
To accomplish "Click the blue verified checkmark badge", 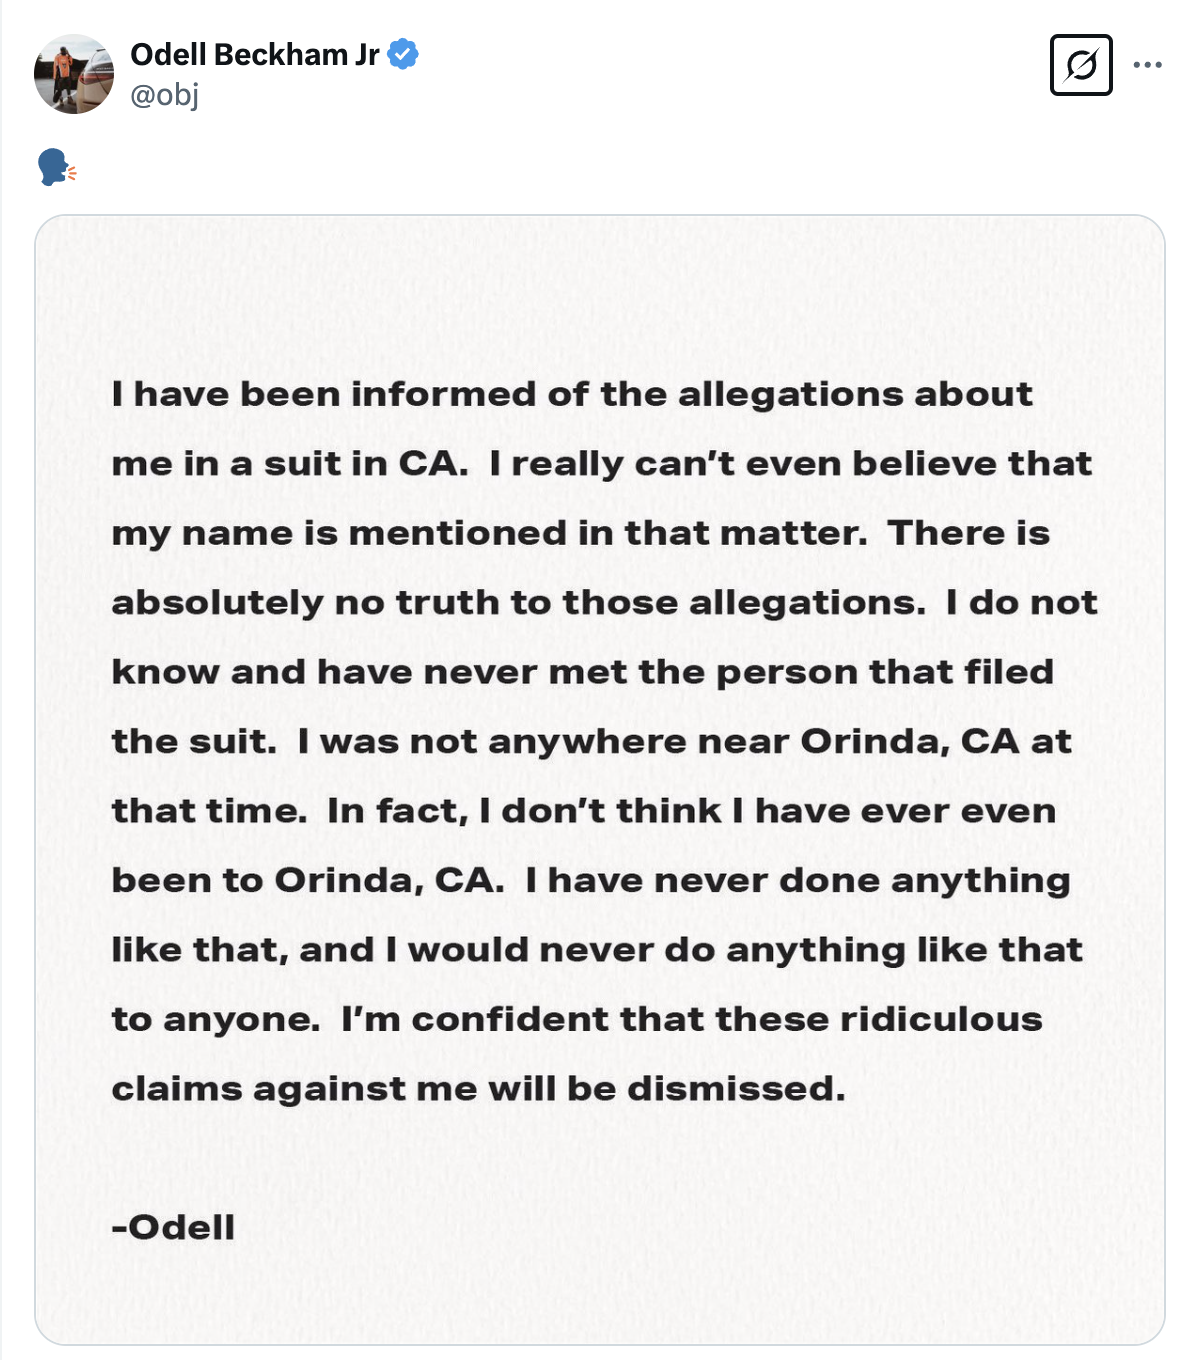I will point(403,54).
